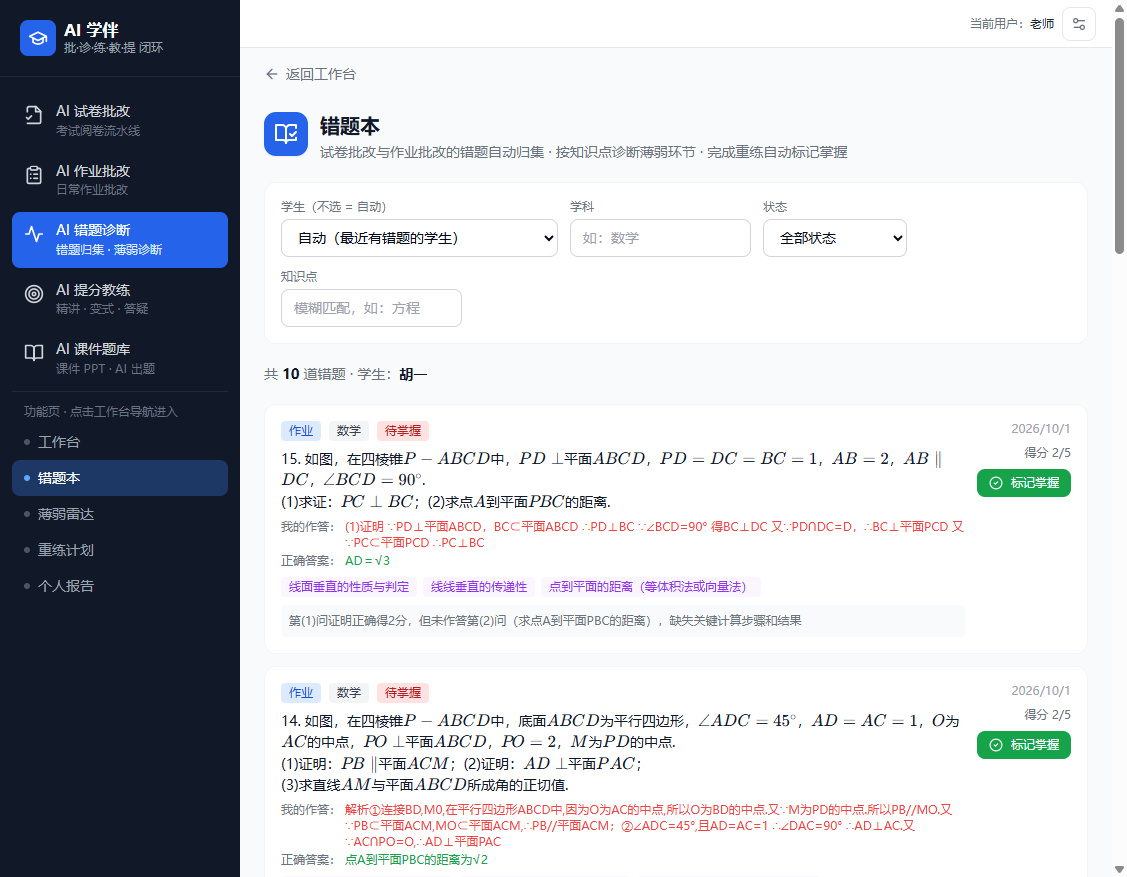Click the 待掌握 badge on question 14
This screenshot has height=877, width=1127.
(402, 693)
